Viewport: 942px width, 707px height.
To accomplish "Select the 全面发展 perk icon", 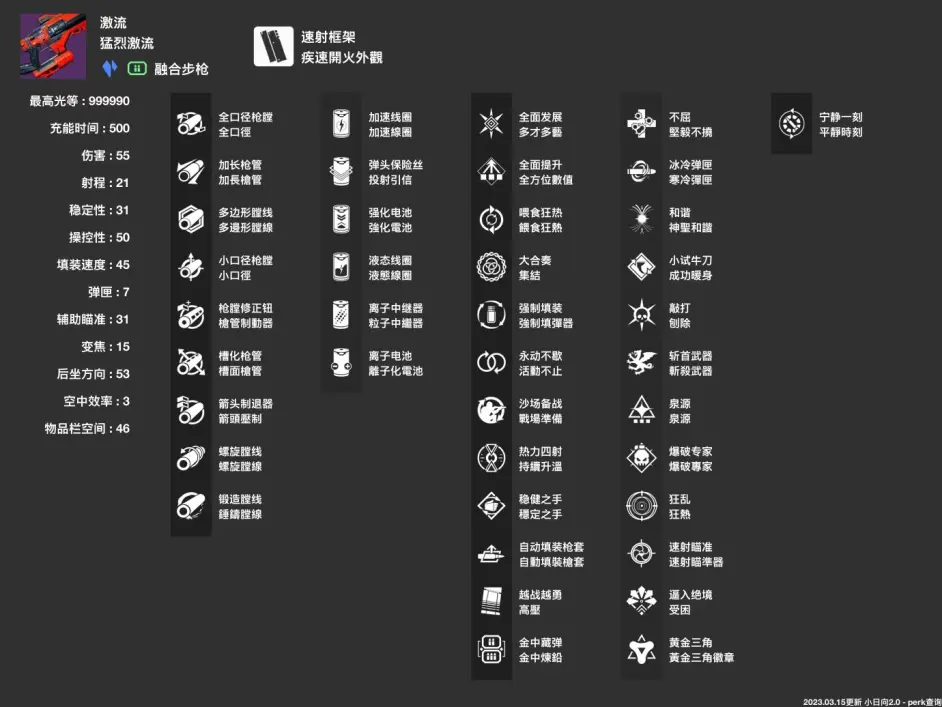I will [491, 121].
